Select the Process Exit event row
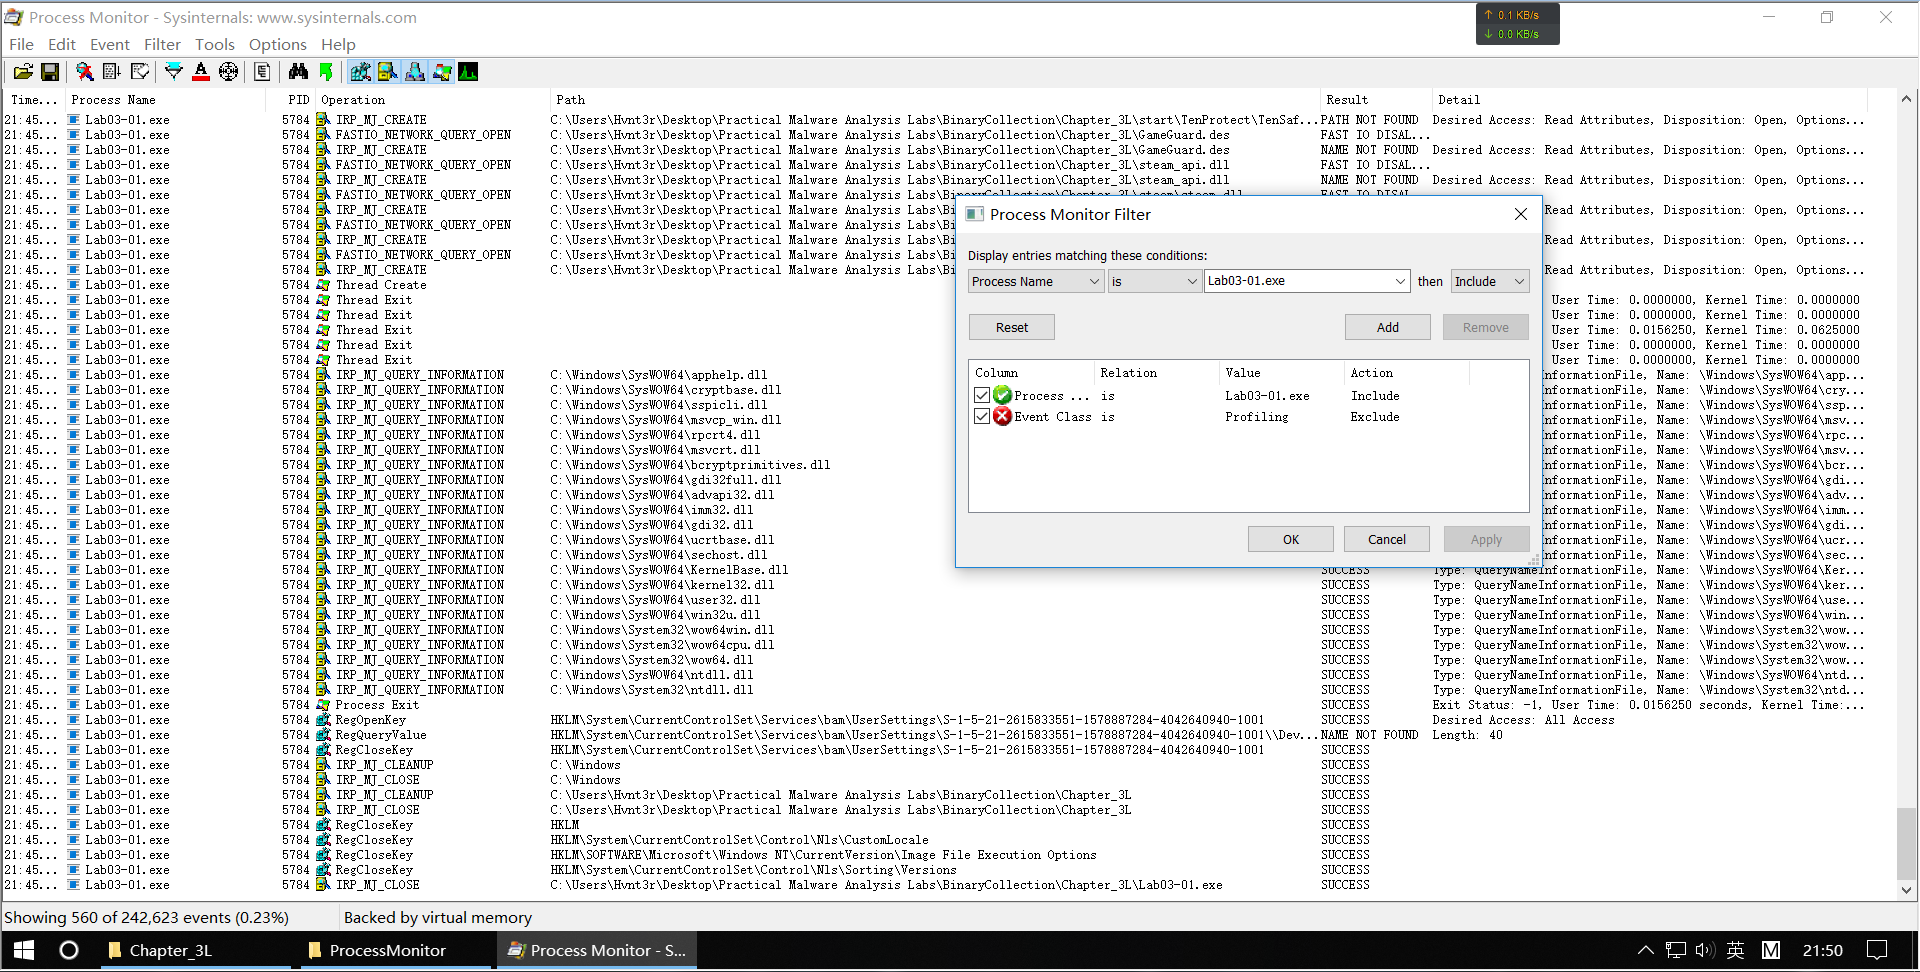The image size is (1920, 972). point(935,705)
